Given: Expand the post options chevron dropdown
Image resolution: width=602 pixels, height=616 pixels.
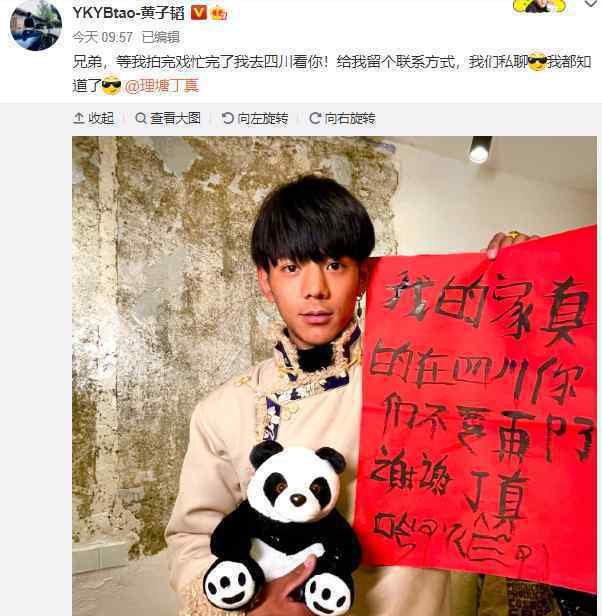Looking at the screenshot, I should click(x=591, y=4).
